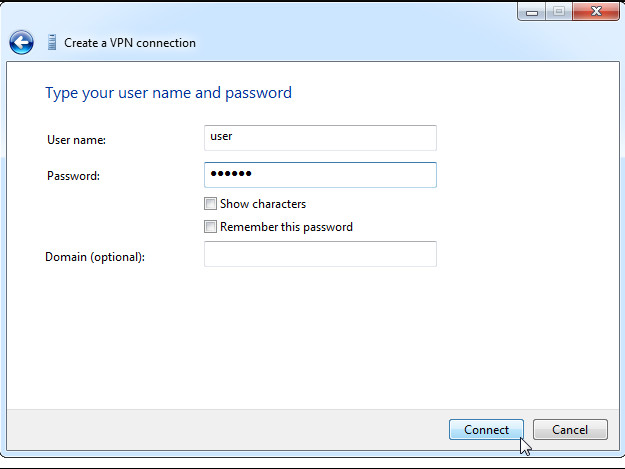Click the "Password:" label

[74, 176]
